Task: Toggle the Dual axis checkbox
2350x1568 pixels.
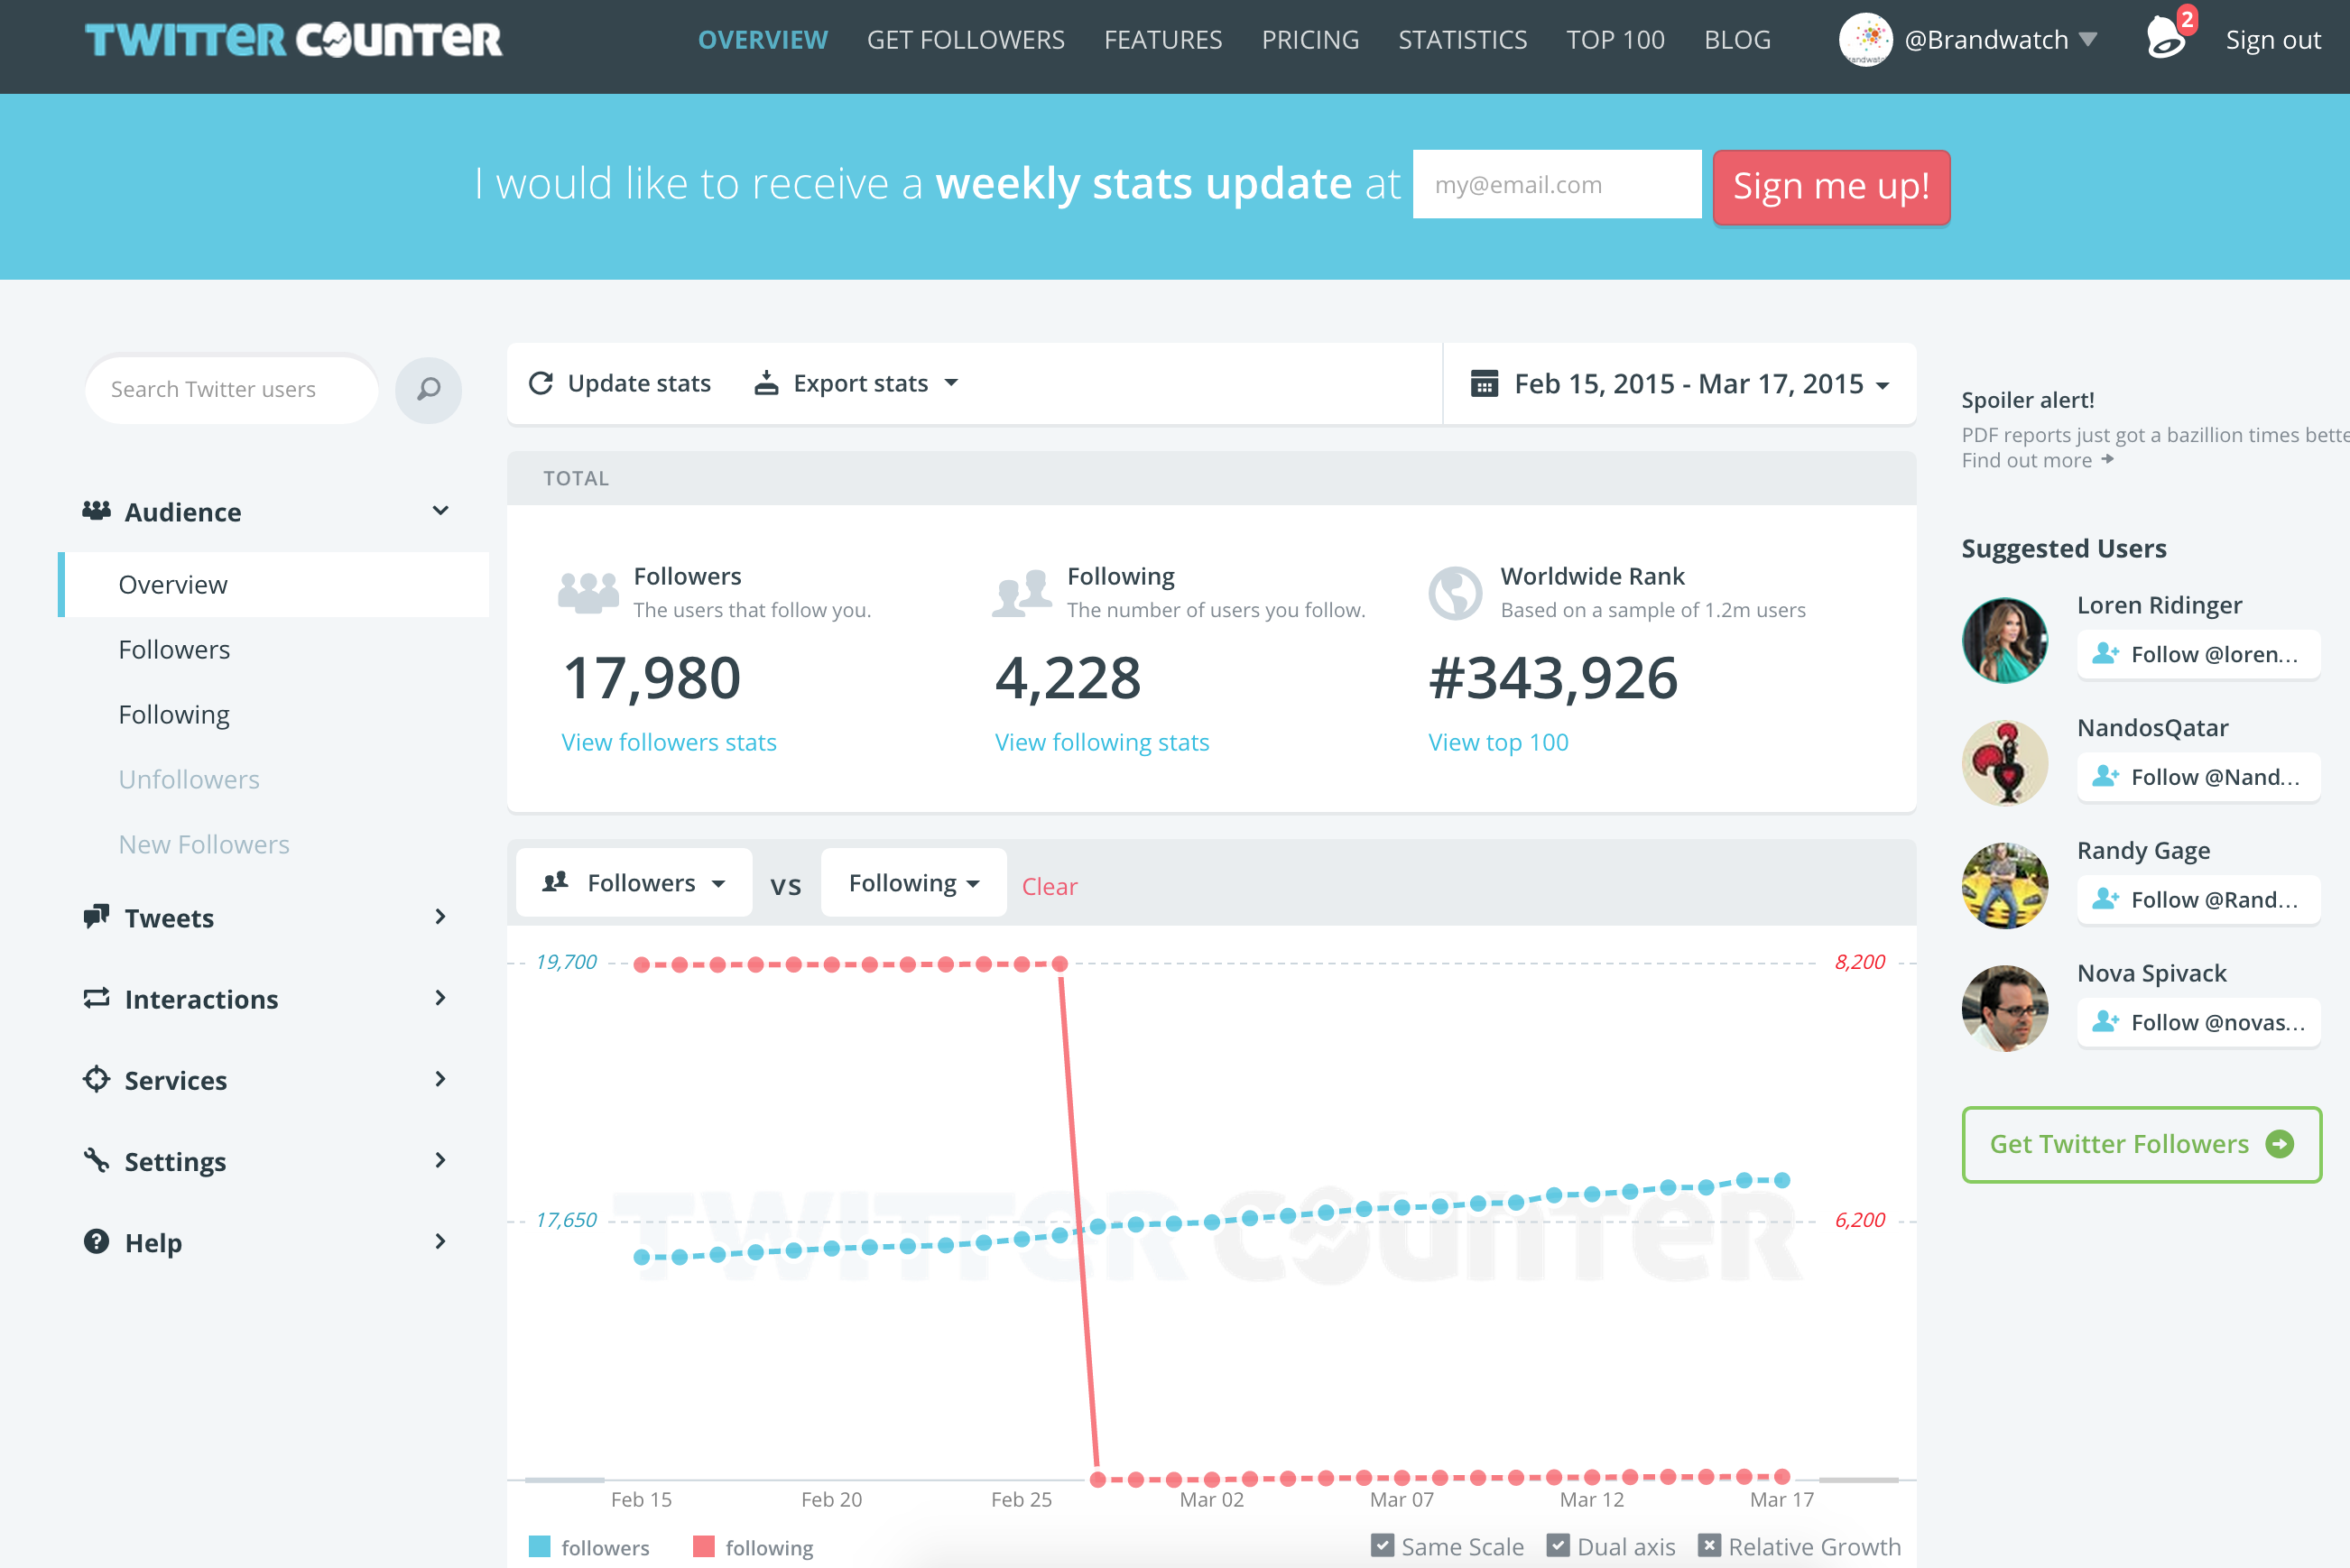Action: click(1558, 1545)
